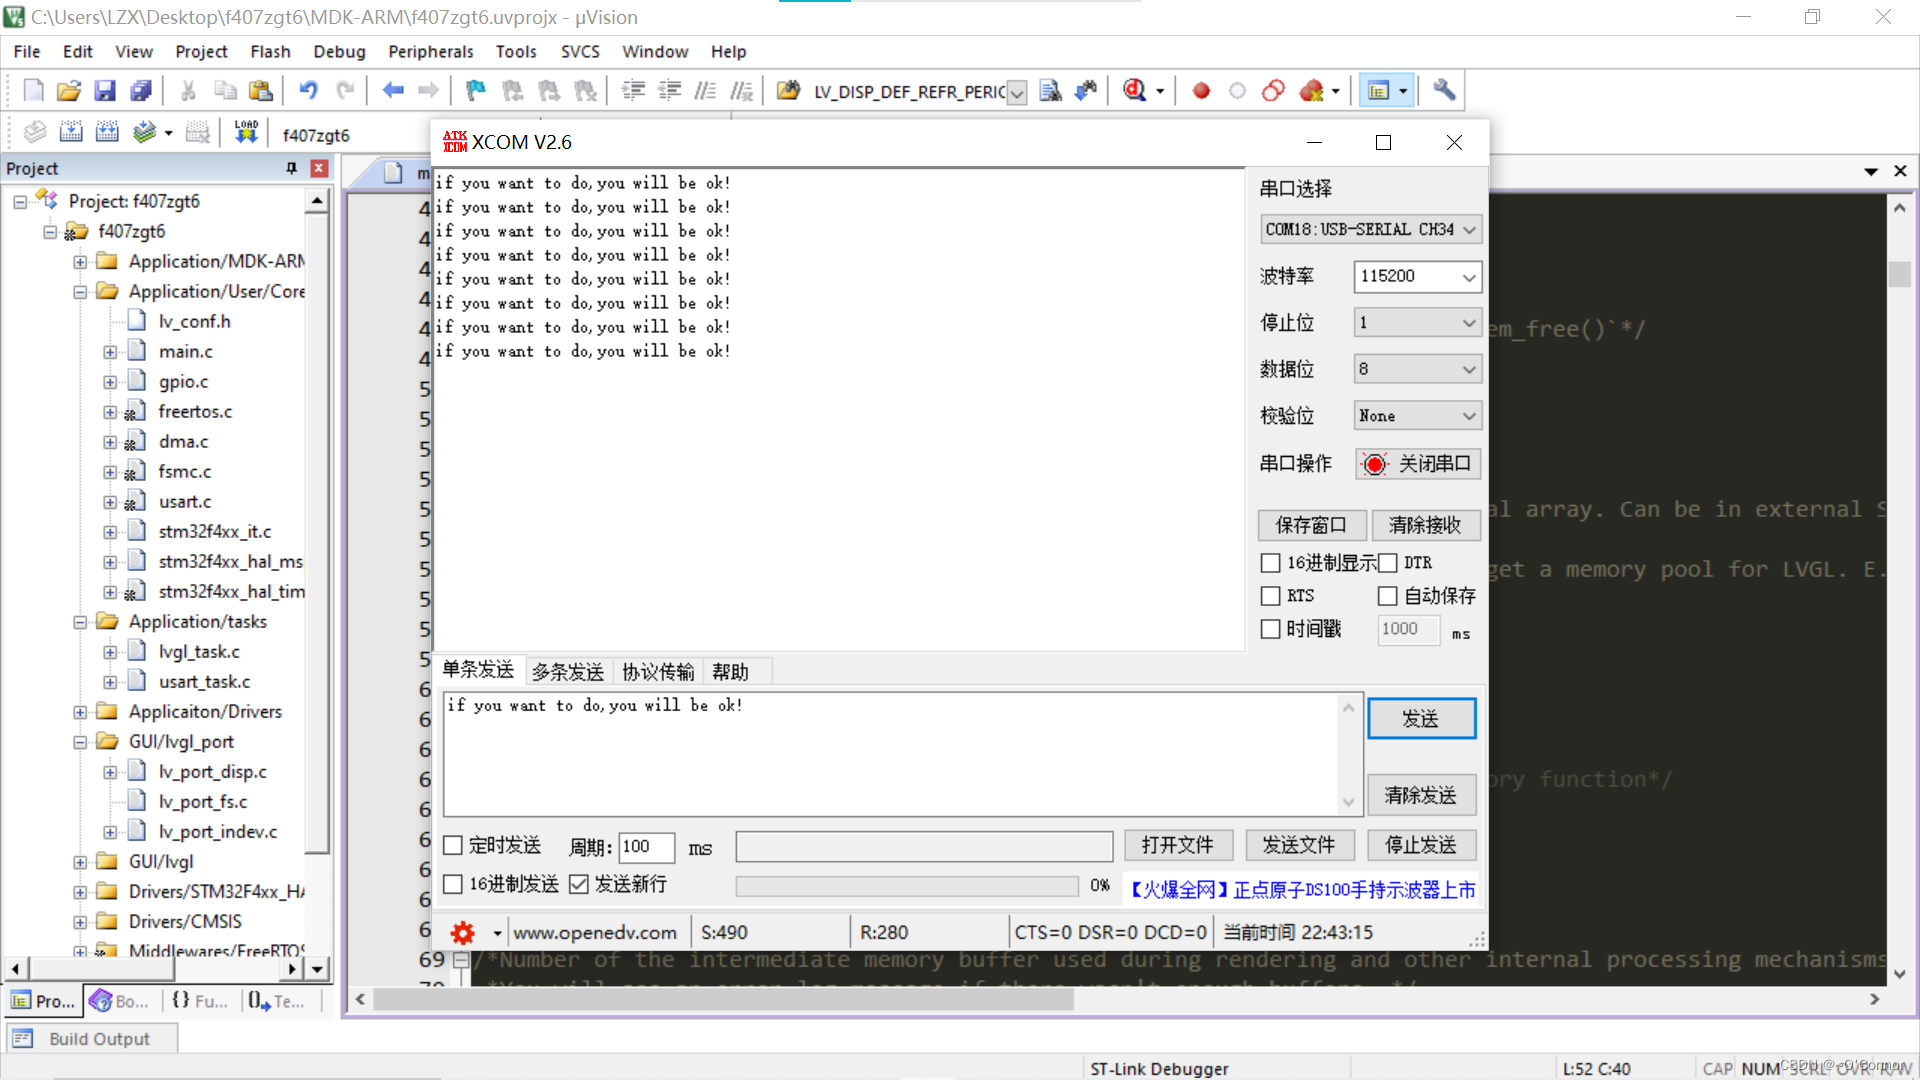Enable the 16进制显示 checkbox in XCOM
Screen dimensions: 1920x1080
[1270, 562]
